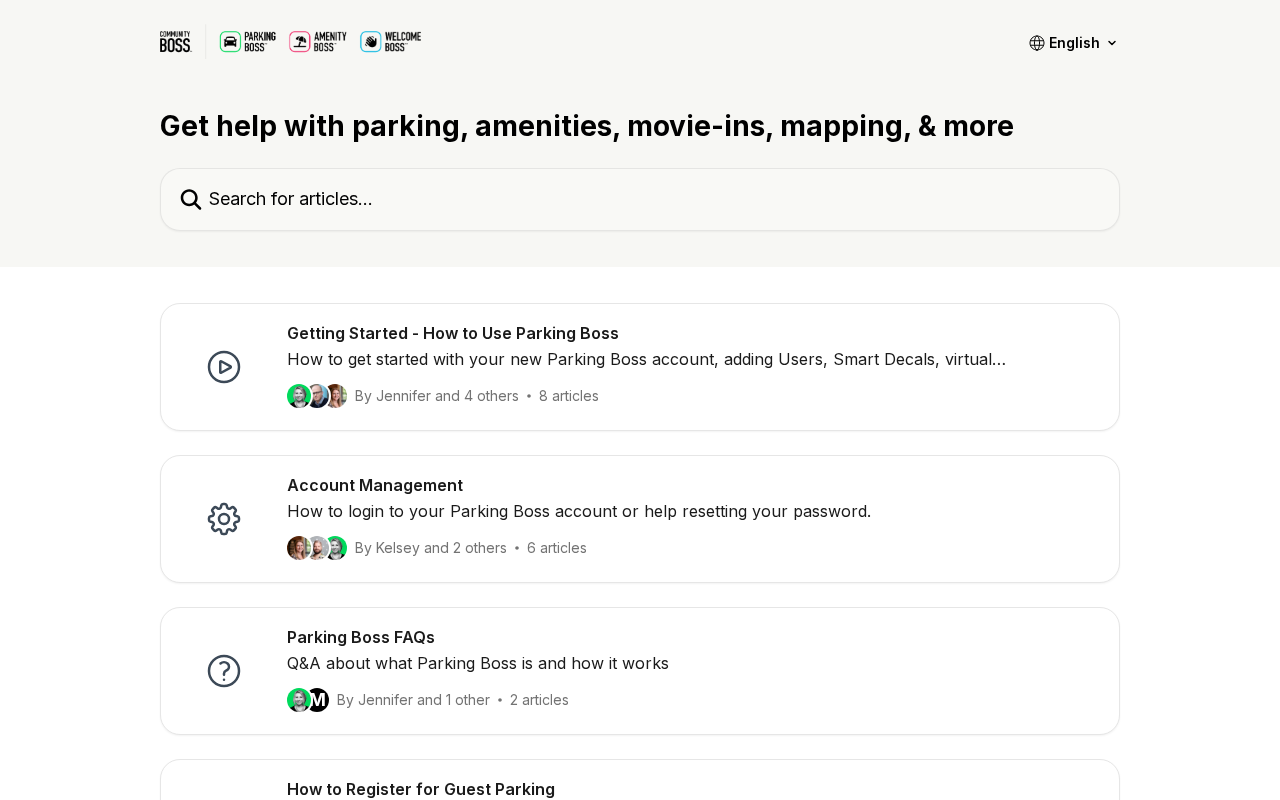Open the Parking Boss FAQs collection

point(361,638)
